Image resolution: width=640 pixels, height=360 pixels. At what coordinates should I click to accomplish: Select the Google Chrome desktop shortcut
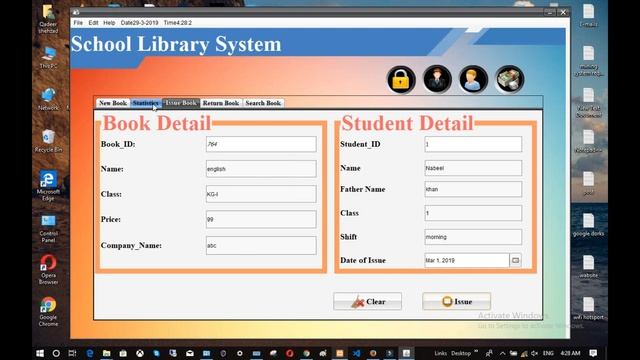[x=48, y=312]
